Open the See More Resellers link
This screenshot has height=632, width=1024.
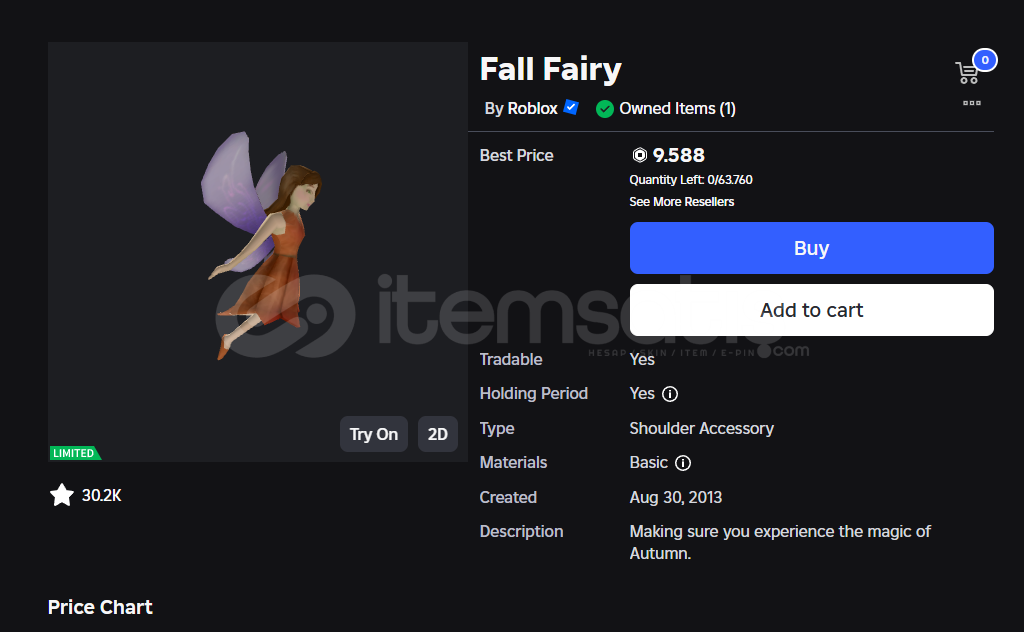tap(681, 202)
